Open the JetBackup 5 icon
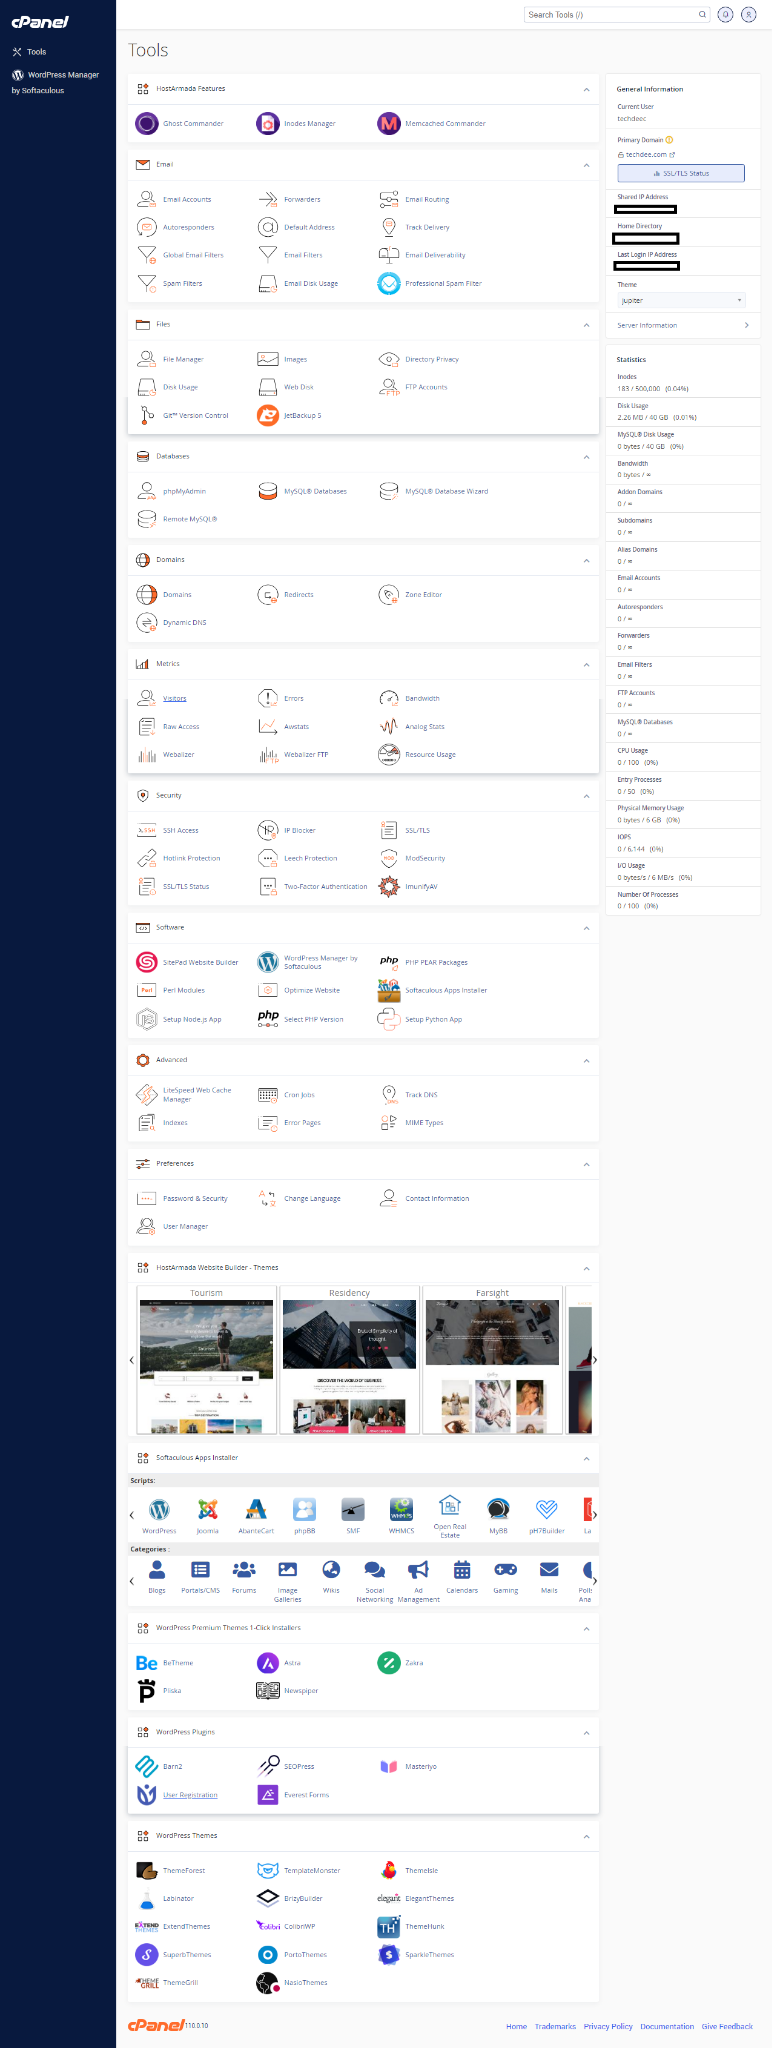 tap(268, 415)
